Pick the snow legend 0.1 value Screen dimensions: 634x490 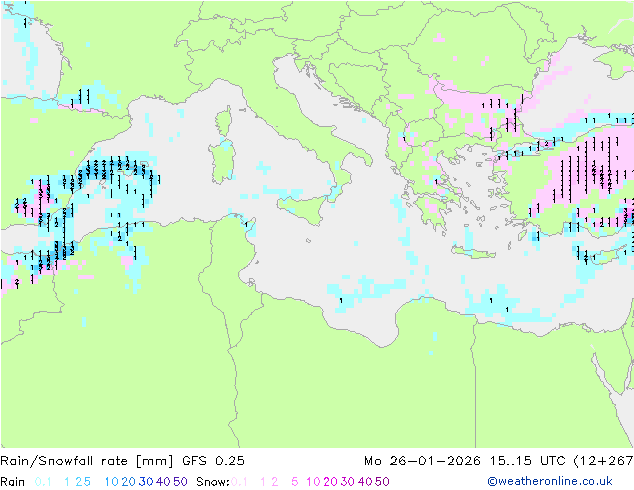point(239,482)
